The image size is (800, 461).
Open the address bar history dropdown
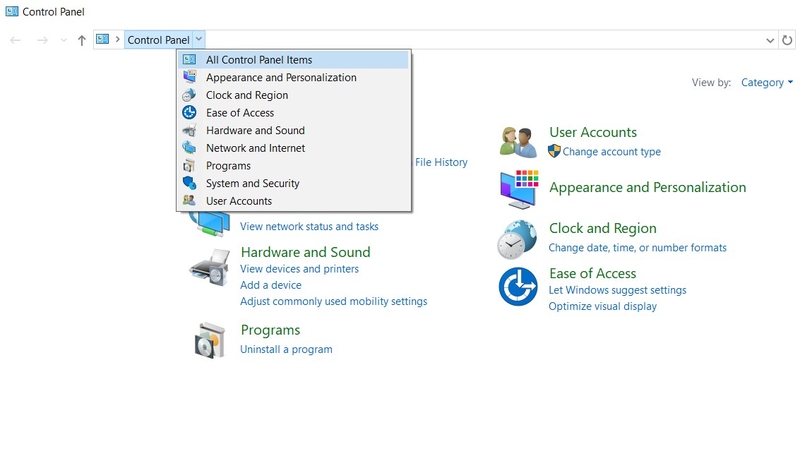[770, 40]
